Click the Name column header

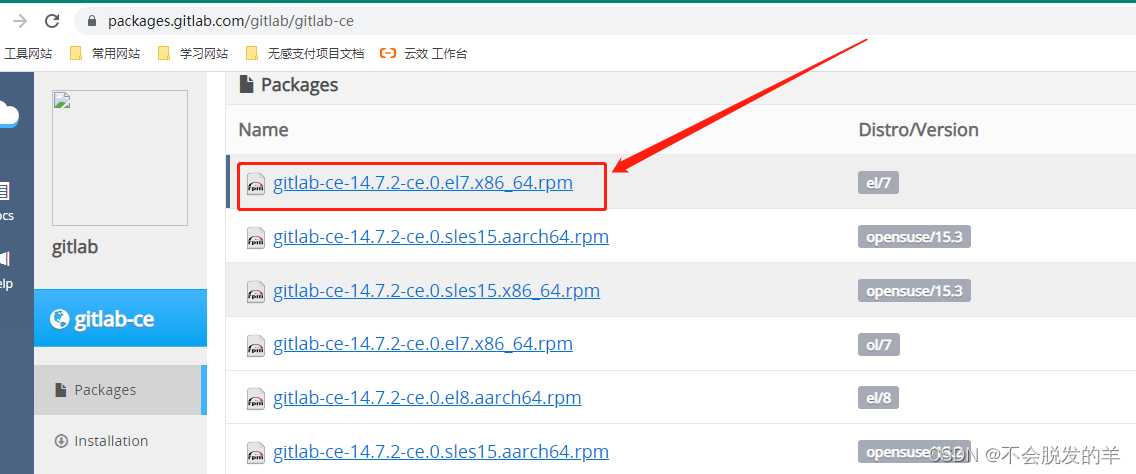pos(264,130)
